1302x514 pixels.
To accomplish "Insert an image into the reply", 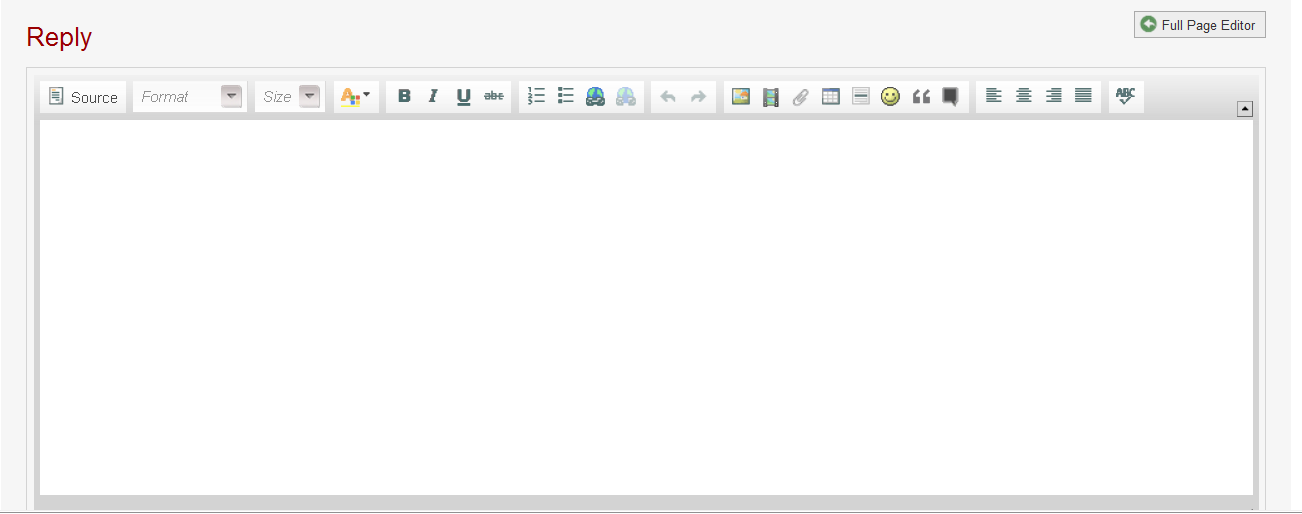I will (740, 97).
